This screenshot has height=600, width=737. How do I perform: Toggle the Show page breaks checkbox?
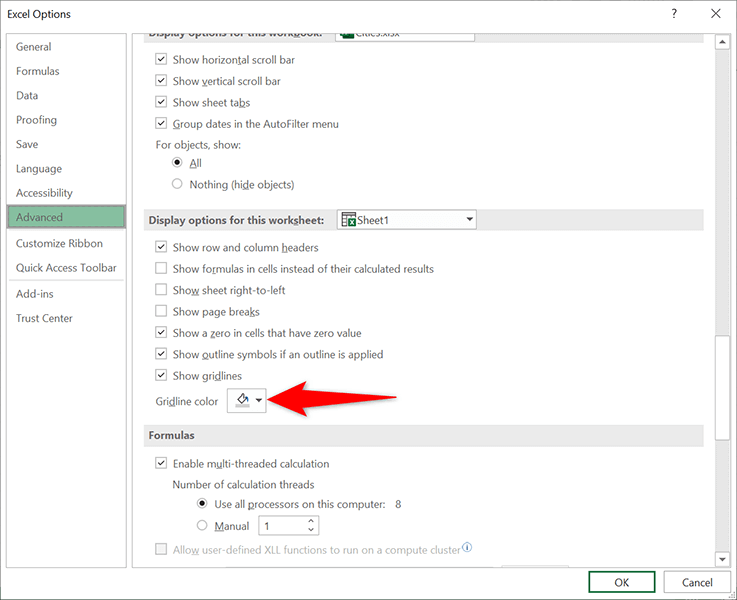tap(161, 311)
